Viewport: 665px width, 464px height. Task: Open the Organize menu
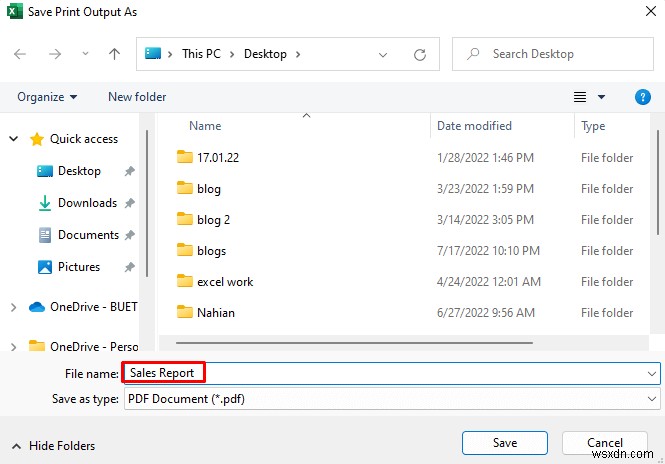click(x=47, y=97)
